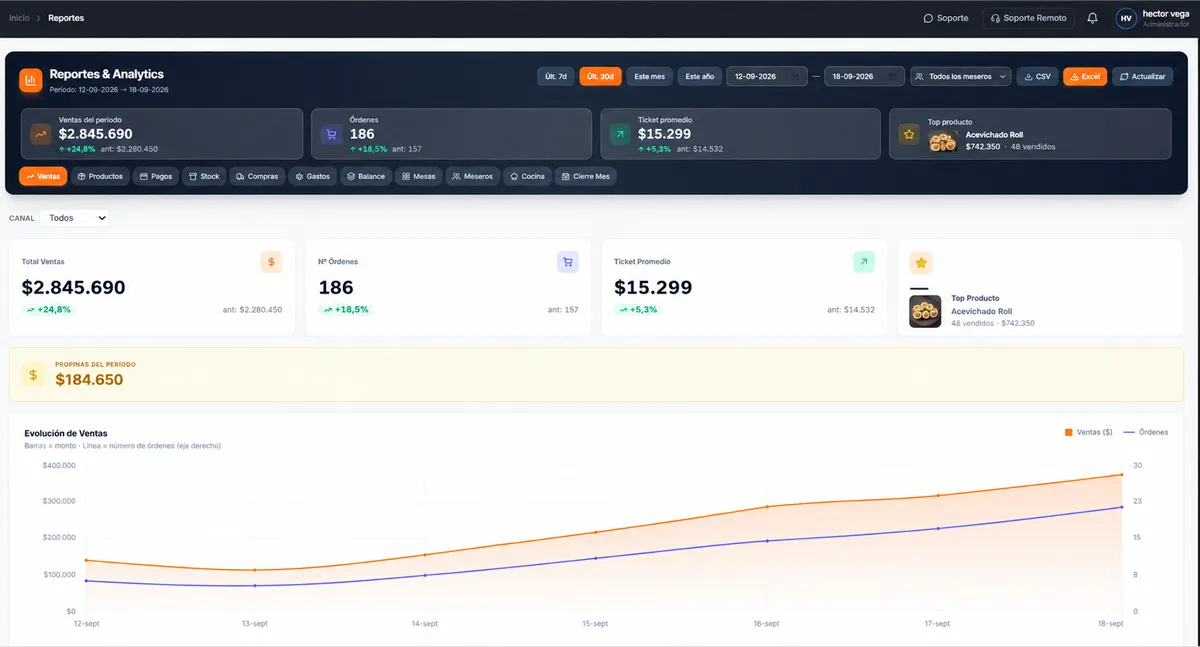
Task: Open the Soporte chat link
Action: point(946,18)
